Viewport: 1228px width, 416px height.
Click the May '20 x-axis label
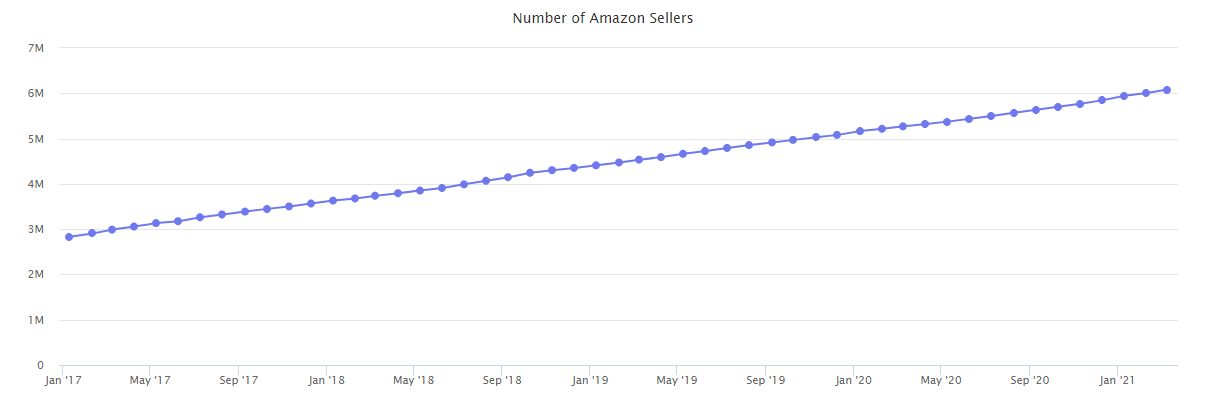[940, 381]
